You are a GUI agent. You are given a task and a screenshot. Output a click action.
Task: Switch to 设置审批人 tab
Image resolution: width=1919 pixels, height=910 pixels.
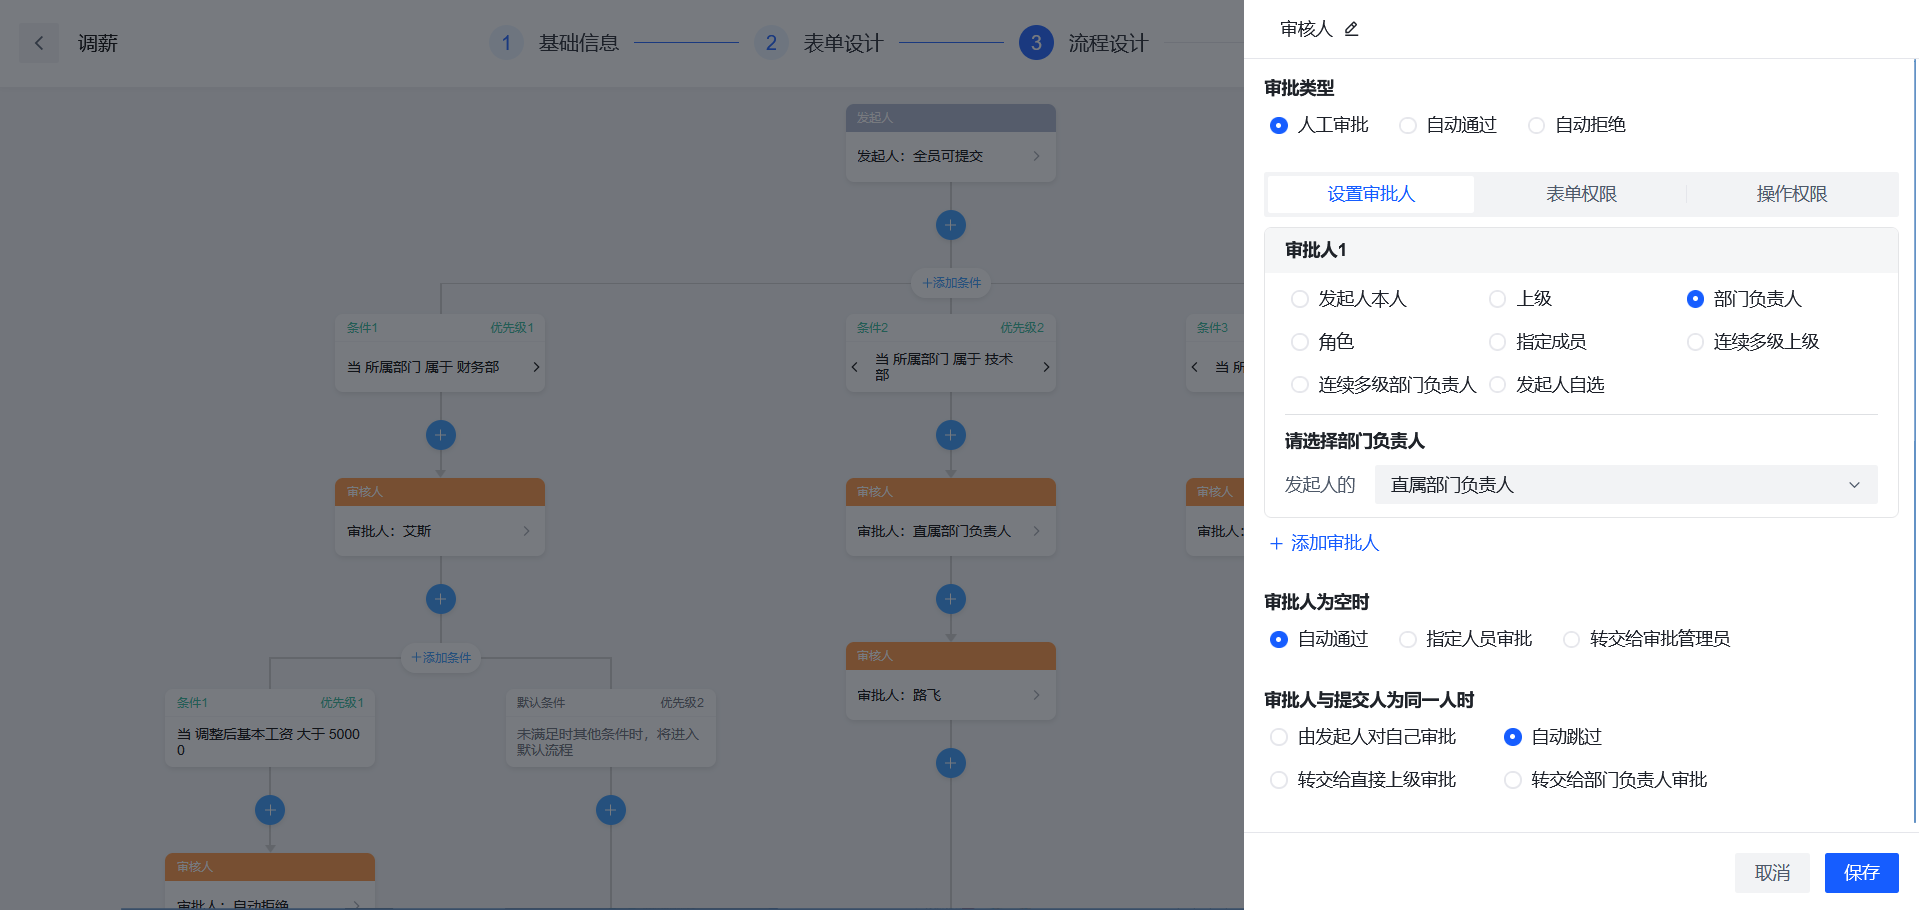coord(1371,194)
